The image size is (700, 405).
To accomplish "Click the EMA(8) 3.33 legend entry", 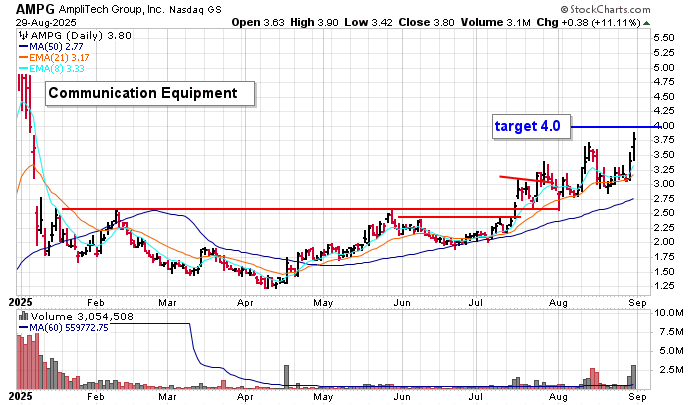I will [x=51, y=68].
